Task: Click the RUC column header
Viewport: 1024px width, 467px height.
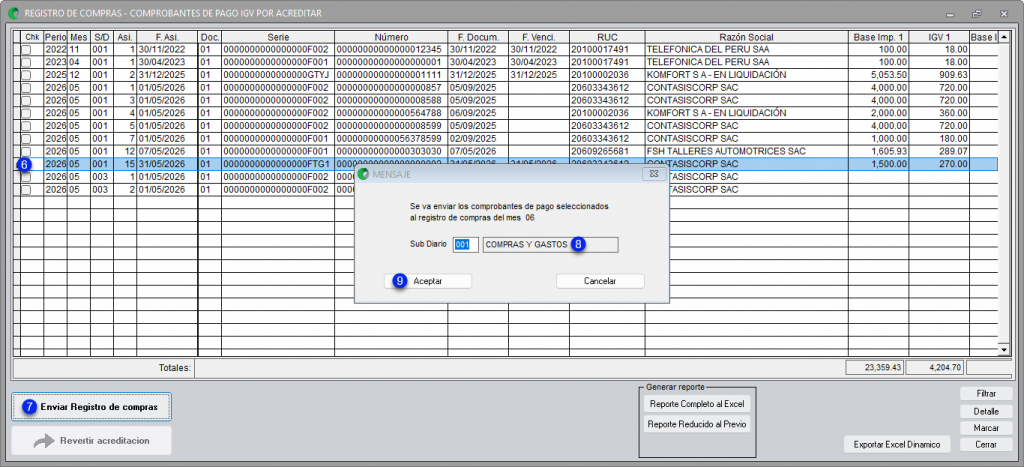Action: [x=607, y=37]
